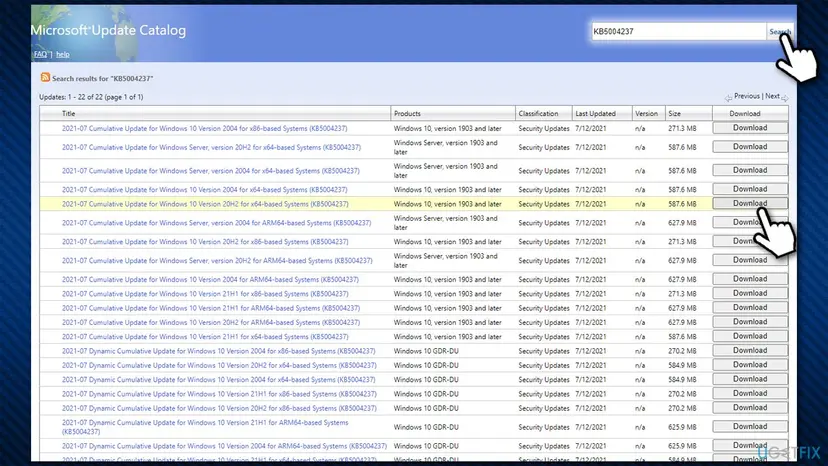Go to the Next results page link
The width and height of the screenshot is (828, 466).
772,96
